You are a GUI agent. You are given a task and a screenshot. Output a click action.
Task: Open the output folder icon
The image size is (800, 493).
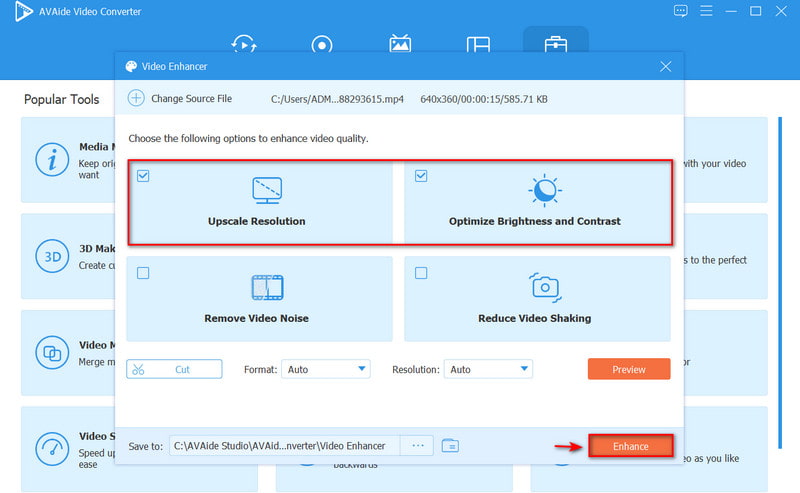click(450, 446)
